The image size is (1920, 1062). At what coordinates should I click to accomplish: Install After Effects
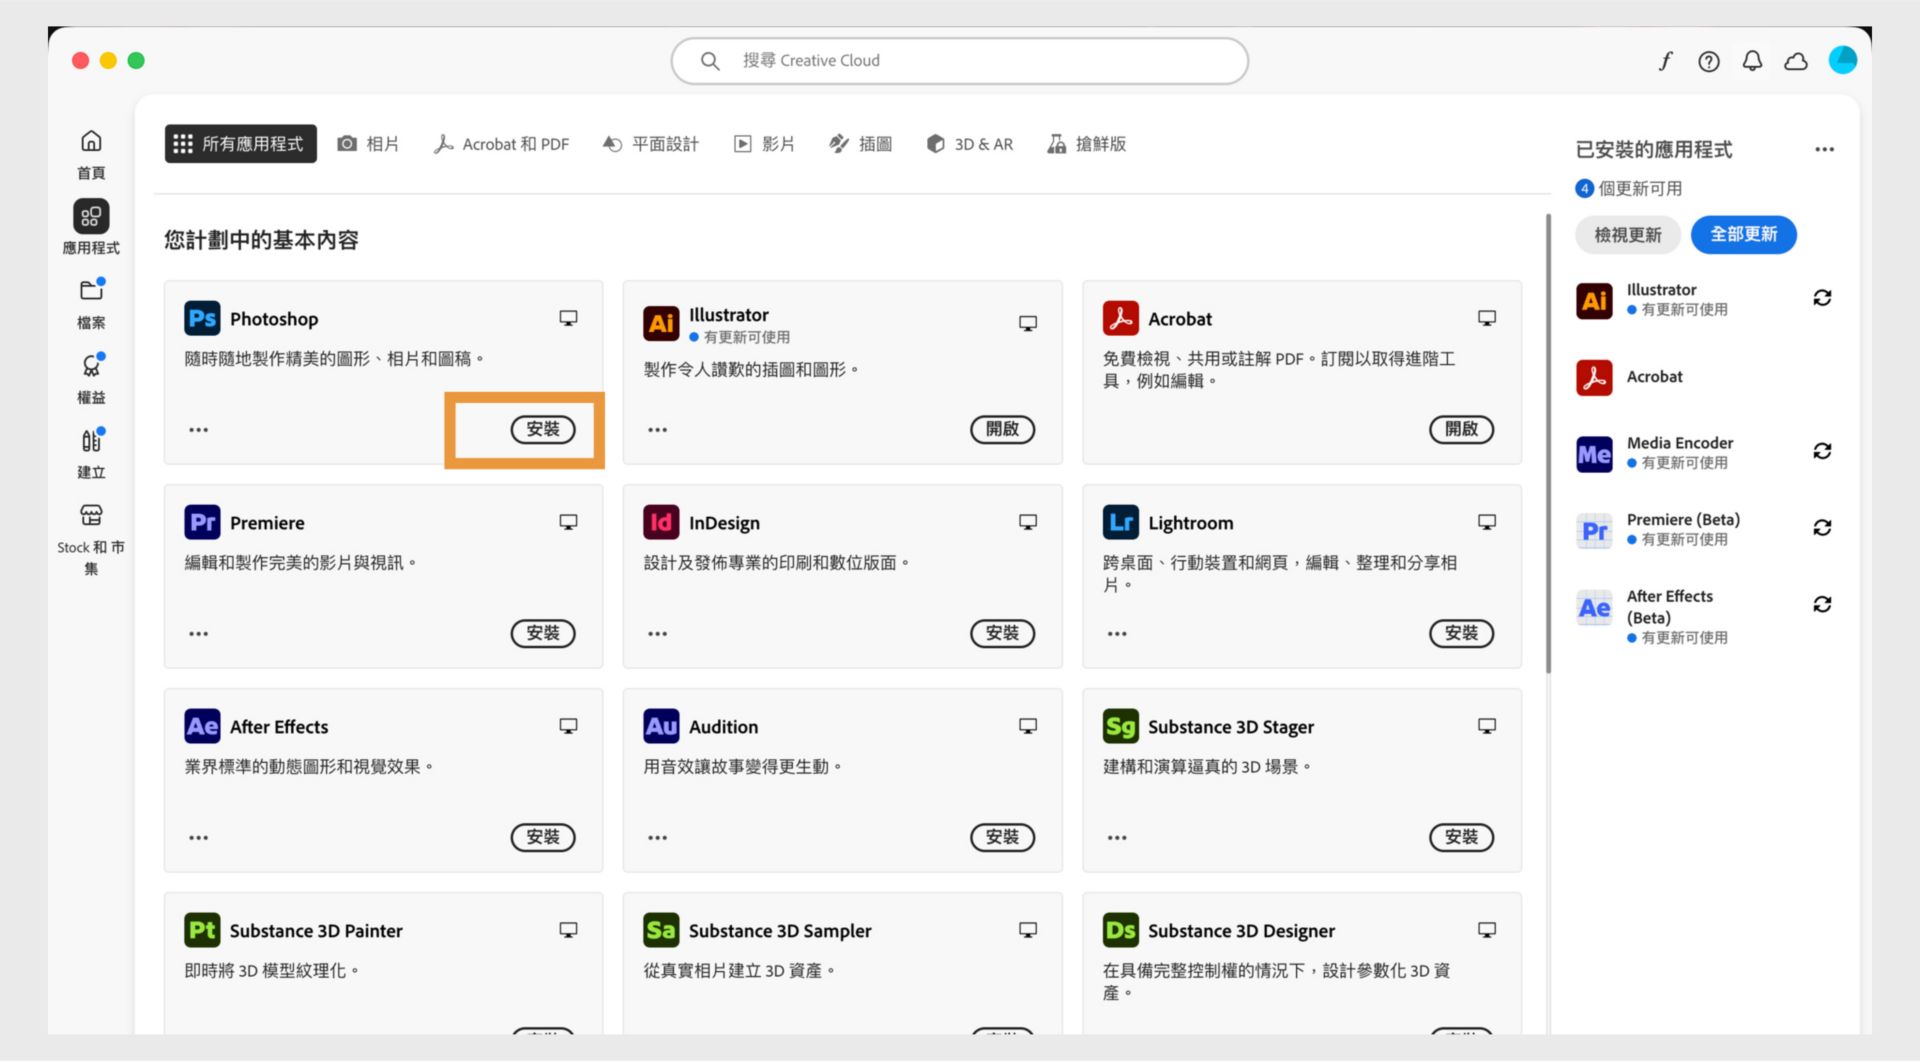pyautogui.click(x=543, y=837)
